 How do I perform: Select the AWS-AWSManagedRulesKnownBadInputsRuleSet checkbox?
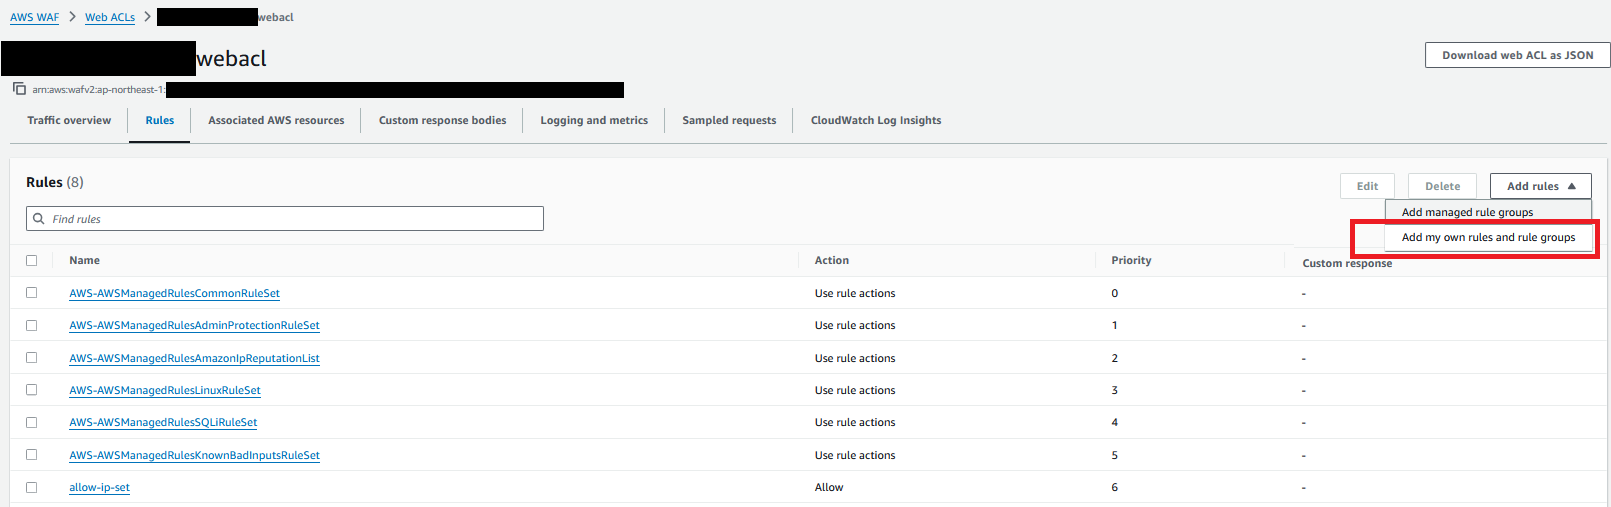(x=31, y=454)
